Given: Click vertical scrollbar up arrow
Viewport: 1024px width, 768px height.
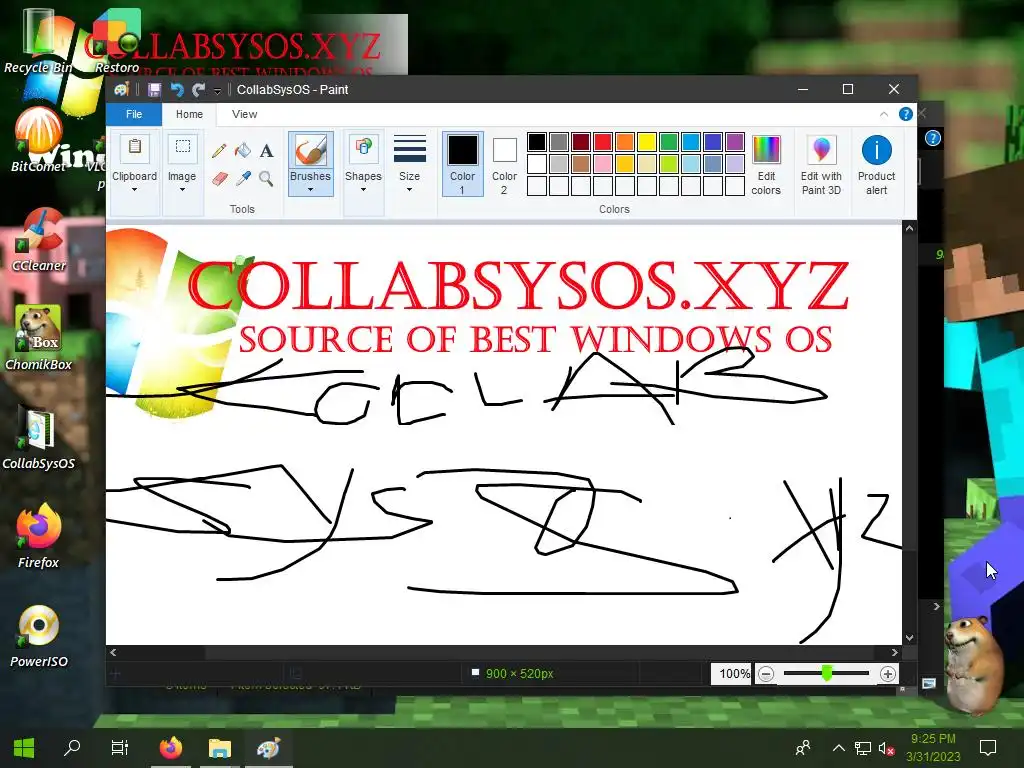Looking at the screenshot, I should 909,228.
